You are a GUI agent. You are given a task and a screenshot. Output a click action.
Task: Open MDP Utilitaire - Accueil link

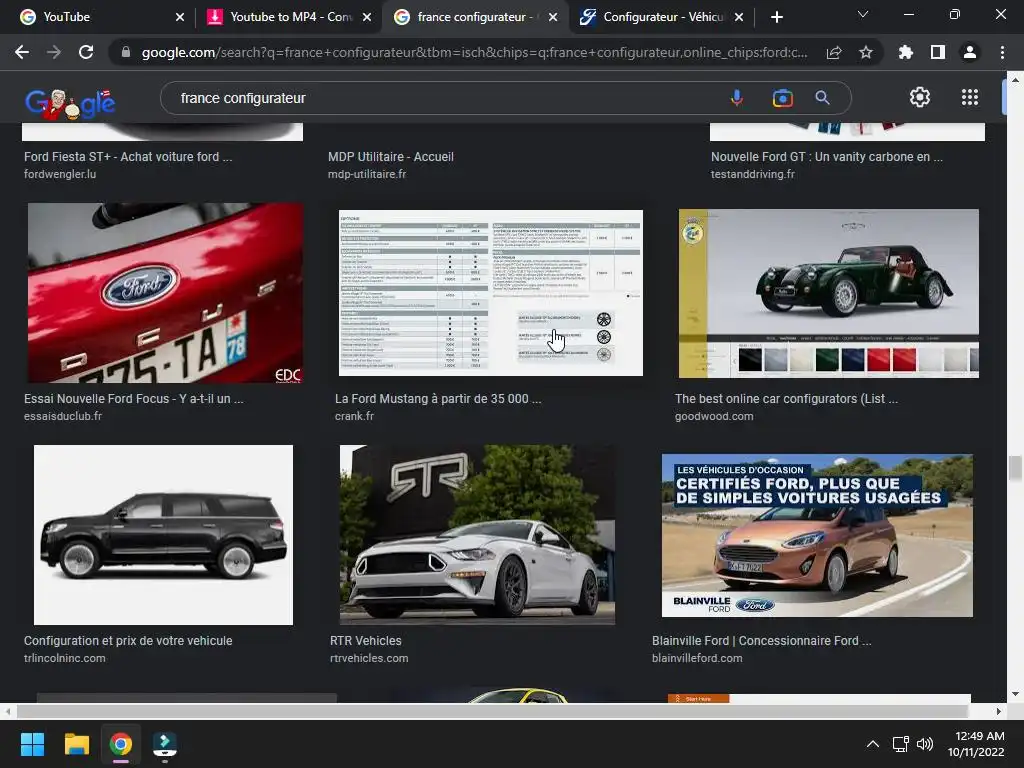pyautogui.click(x=391, y=157)
